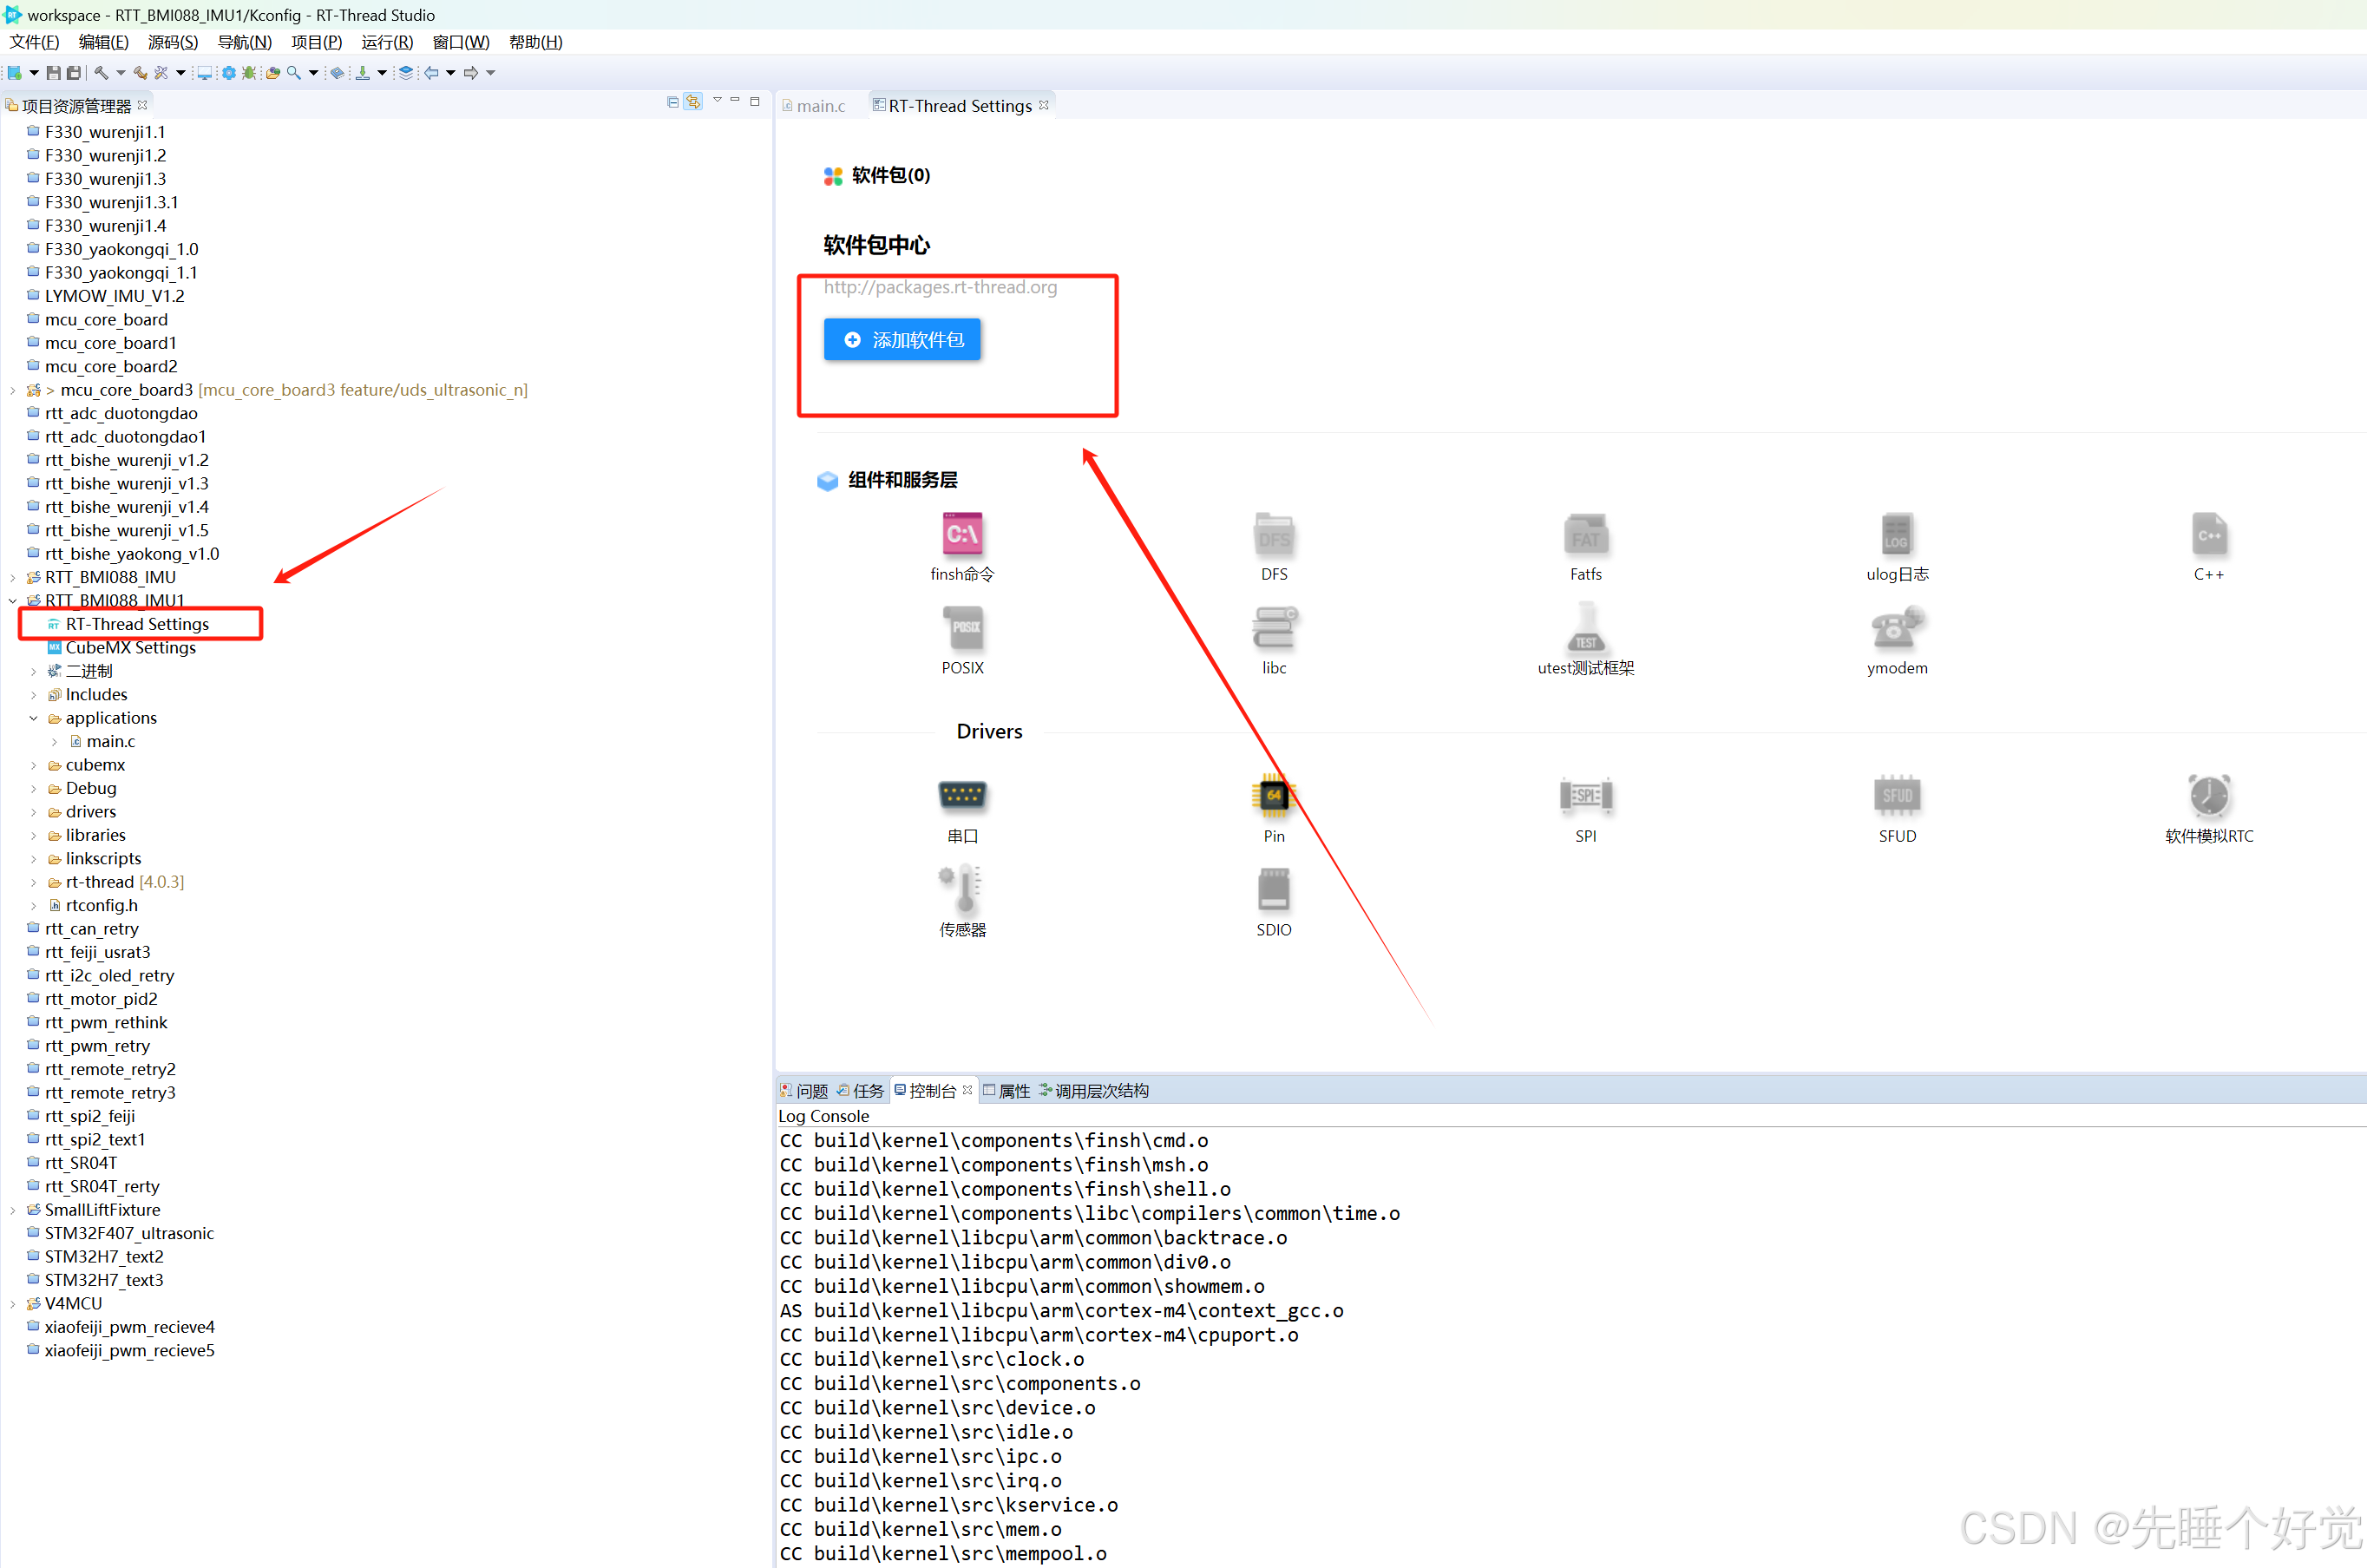
Task: Click the Pin driver icon
Action: (1273, 796)
